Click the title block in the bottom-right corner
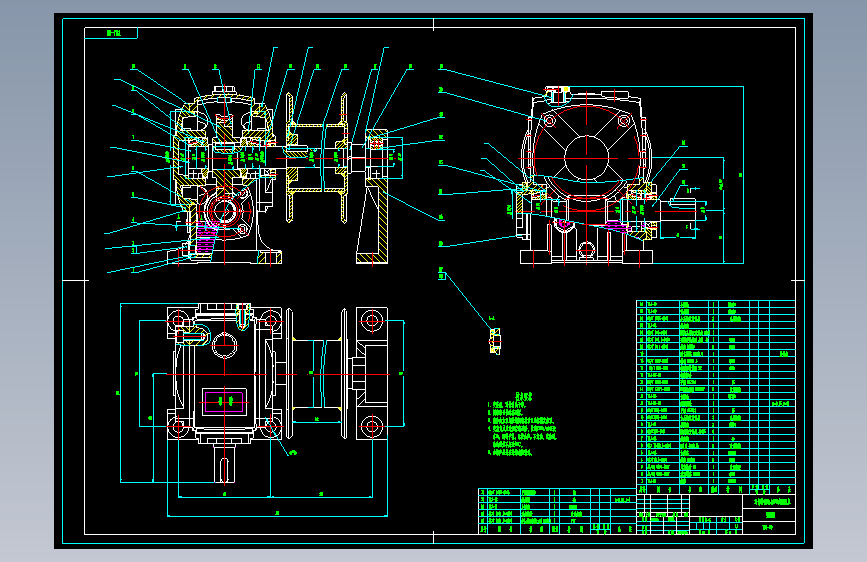867x562 pixels. coord(715,514)
